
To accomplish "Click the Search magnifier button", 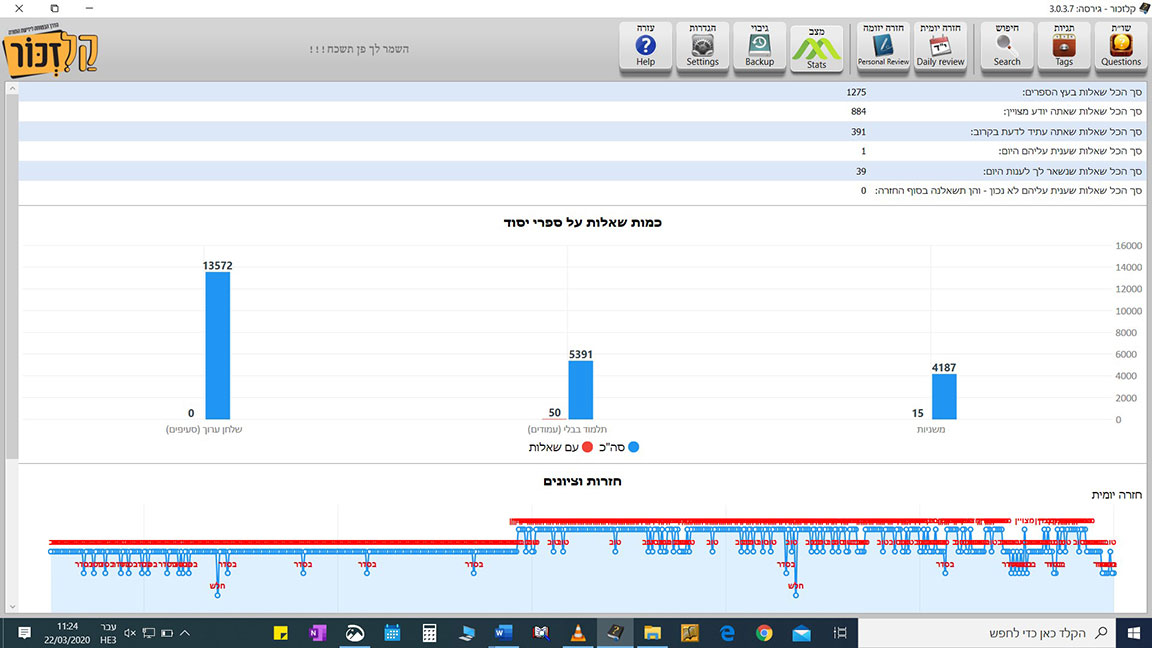I will (x=1007, y=46).
